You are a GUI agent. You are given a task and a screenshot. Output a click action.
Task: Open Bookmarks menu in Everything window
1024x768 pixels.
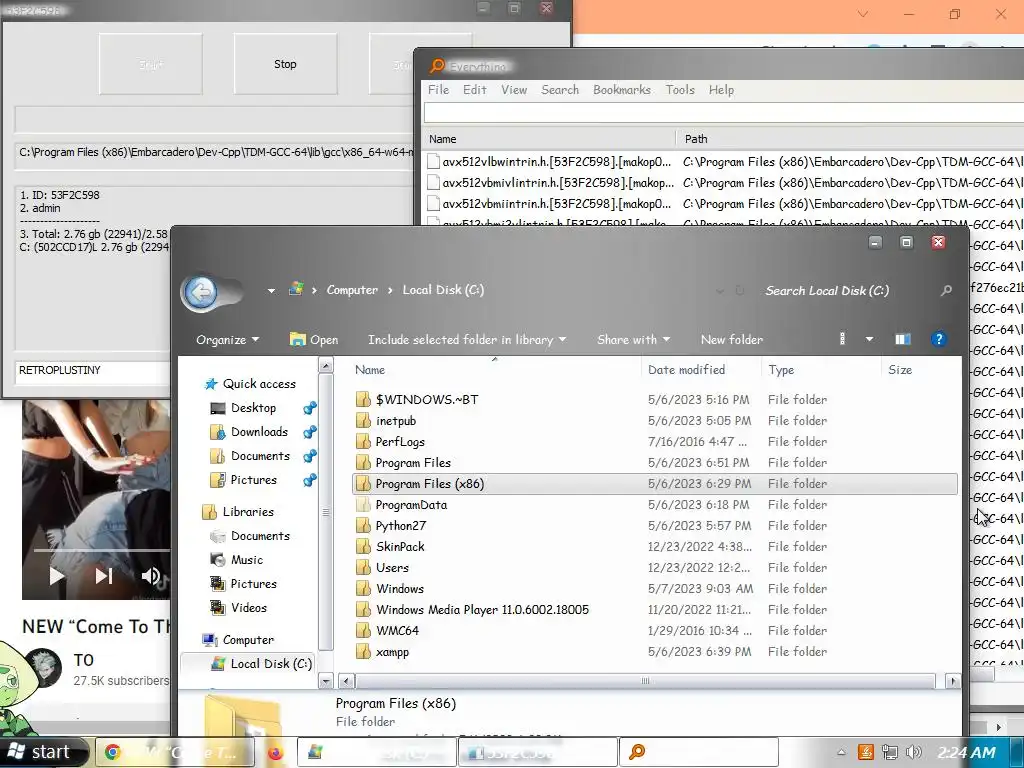(x=622, y=89)
